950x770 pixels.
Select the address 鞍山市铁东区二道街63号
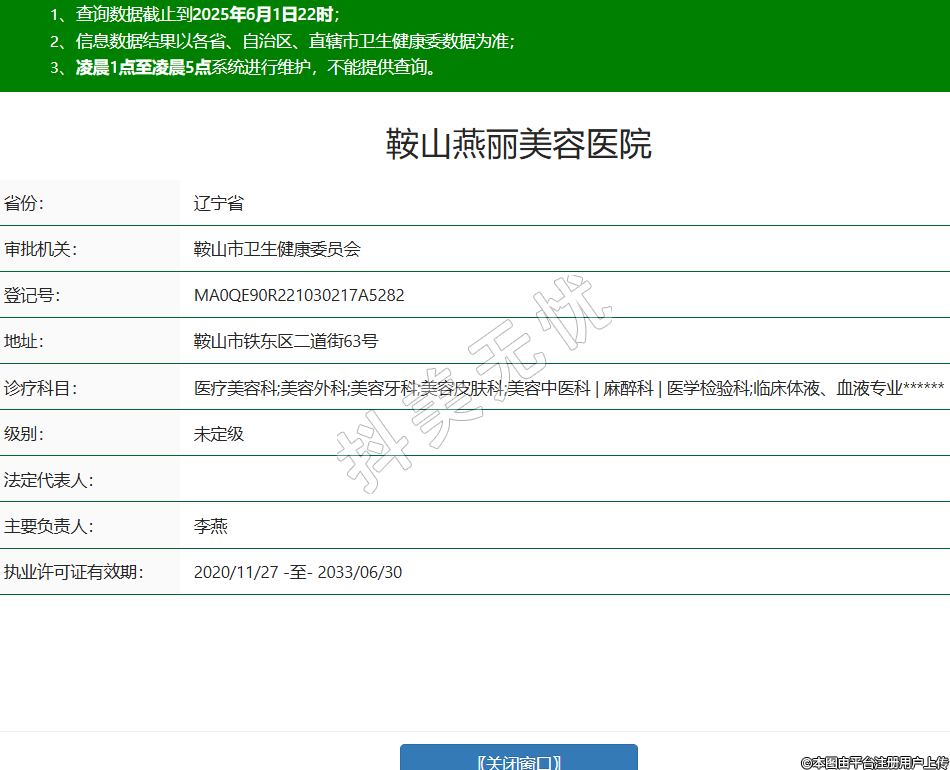click(x=286, y=341)
